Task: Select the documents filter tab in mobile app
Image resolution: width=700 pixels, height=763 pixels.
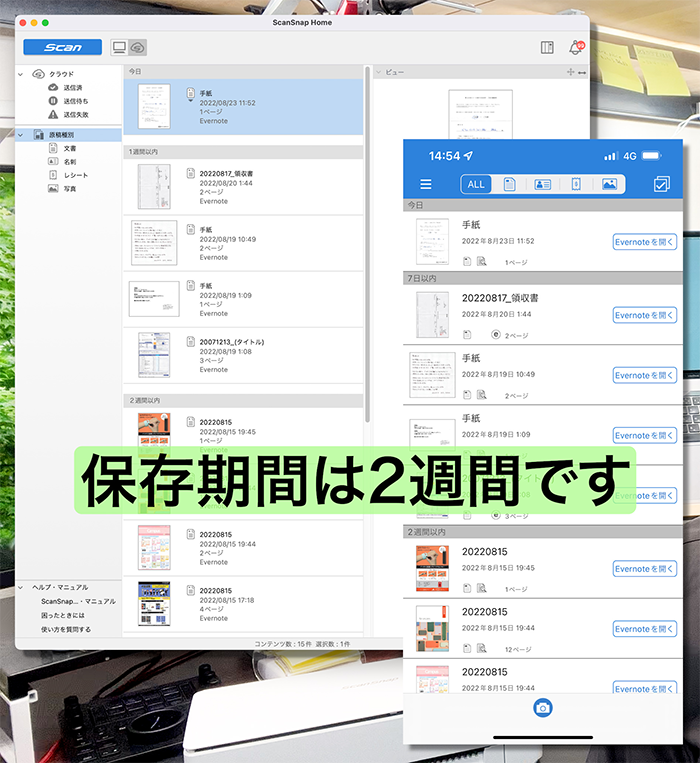Action: click(x=509, y=184)
